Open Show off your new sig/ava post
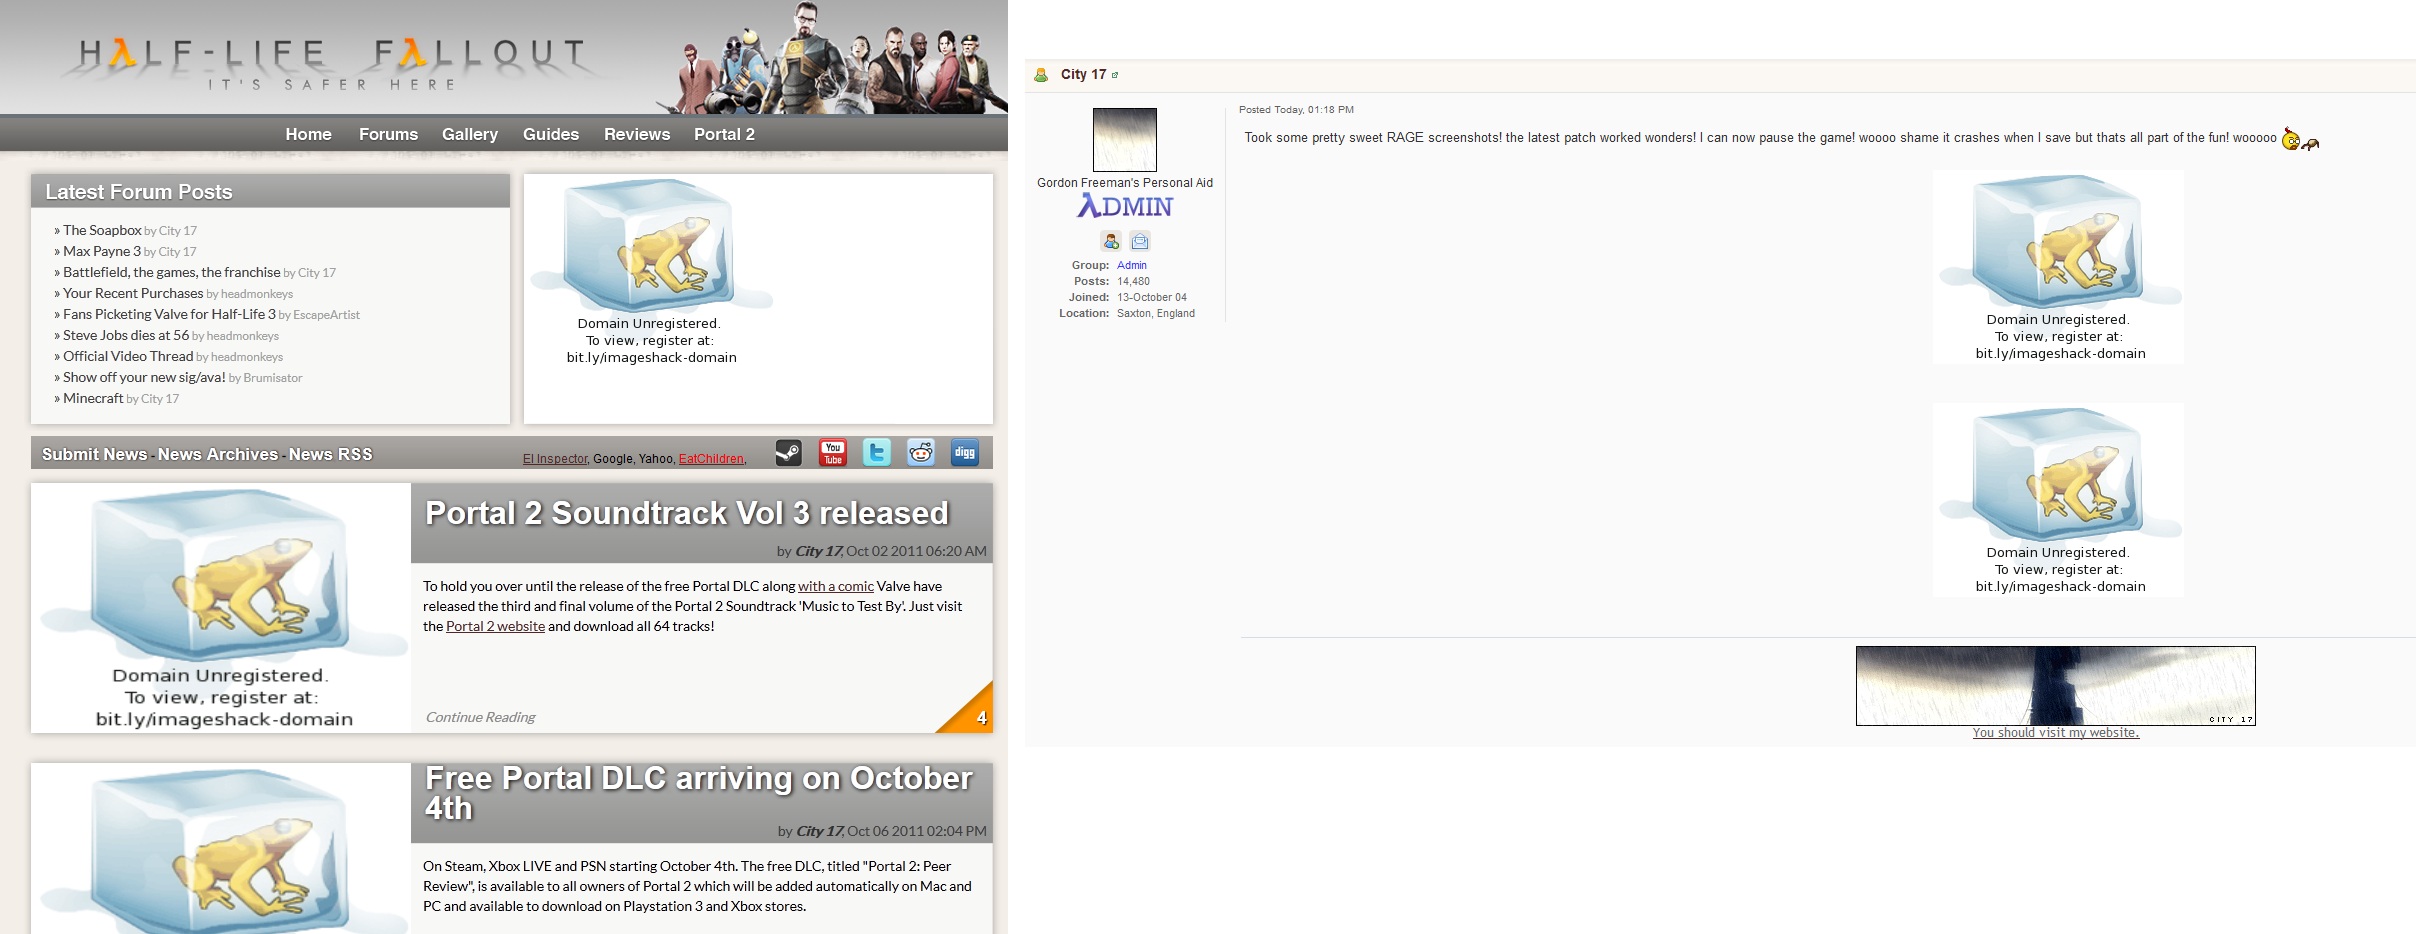2416x934 pixels. (x=144, y=377)
